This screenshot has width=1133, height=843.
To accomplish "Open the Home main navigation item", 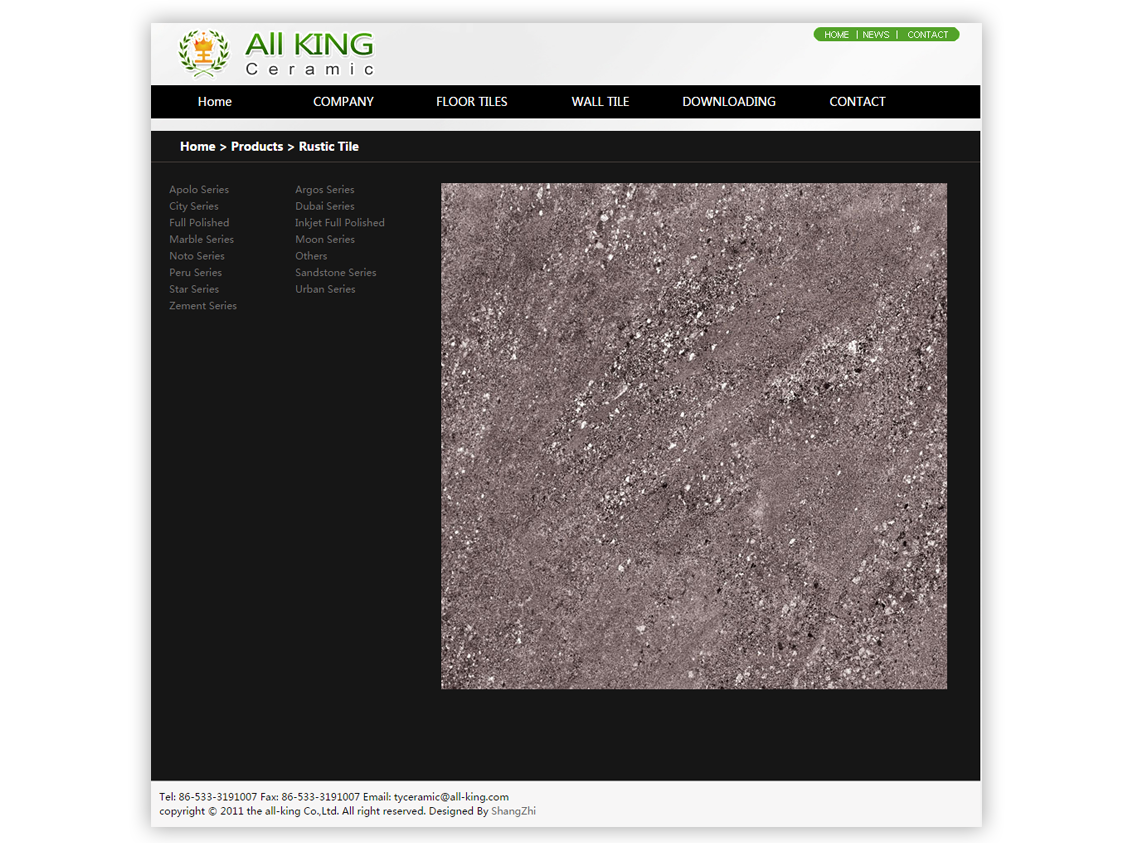I will click(215, 102).
